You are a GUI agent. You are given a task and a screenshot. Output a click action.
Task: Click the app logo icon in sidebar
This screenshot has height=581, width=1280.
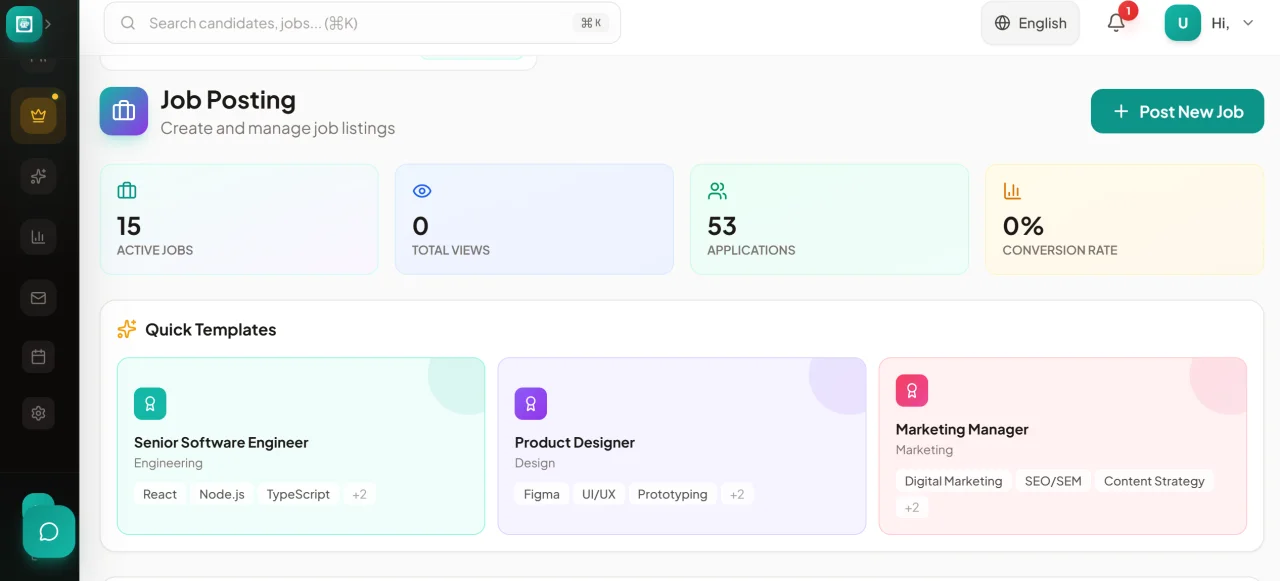point(24,23)
